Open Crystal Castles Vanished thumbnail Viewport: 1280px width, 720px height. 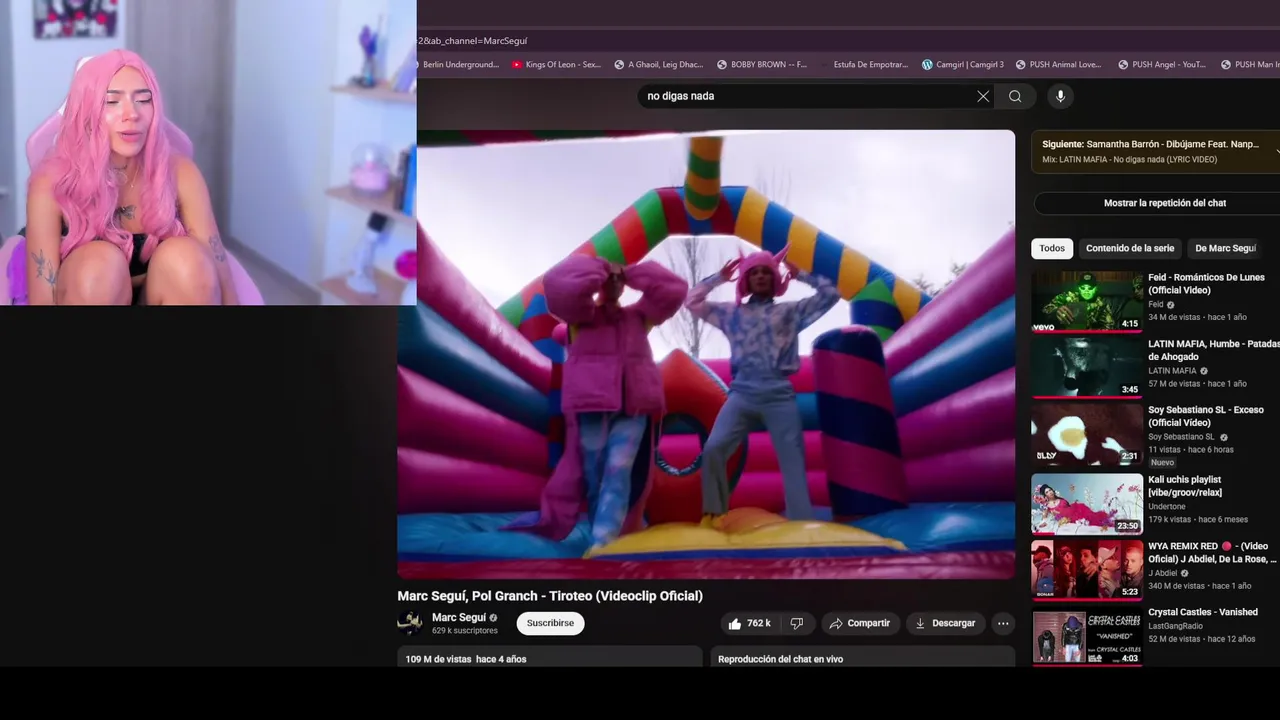pyautogui.click(x=1087, y=636)
